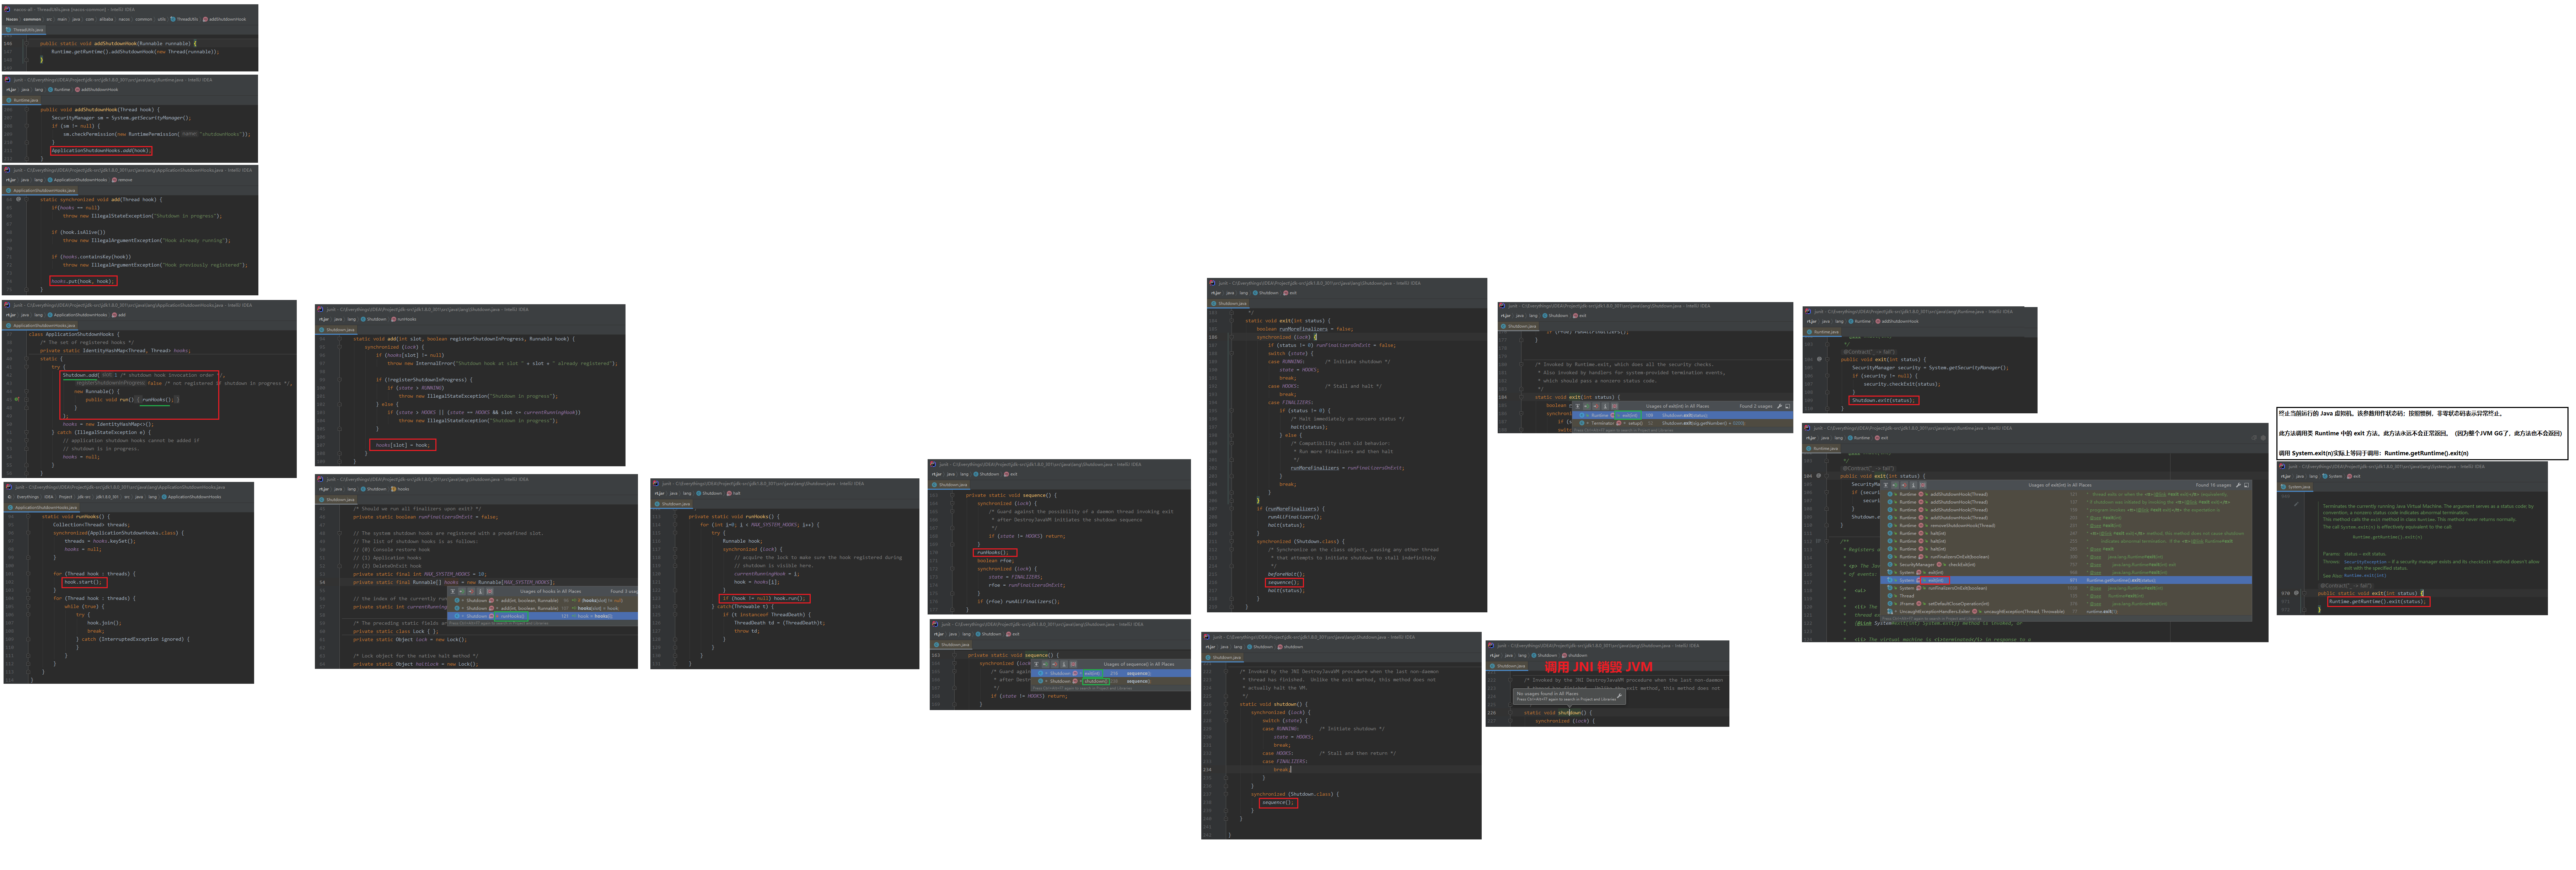This screenshot has height=870, width=2576.
Task: Open the ThreadUtils.java editor tab
Action: [x=24, y=30]
